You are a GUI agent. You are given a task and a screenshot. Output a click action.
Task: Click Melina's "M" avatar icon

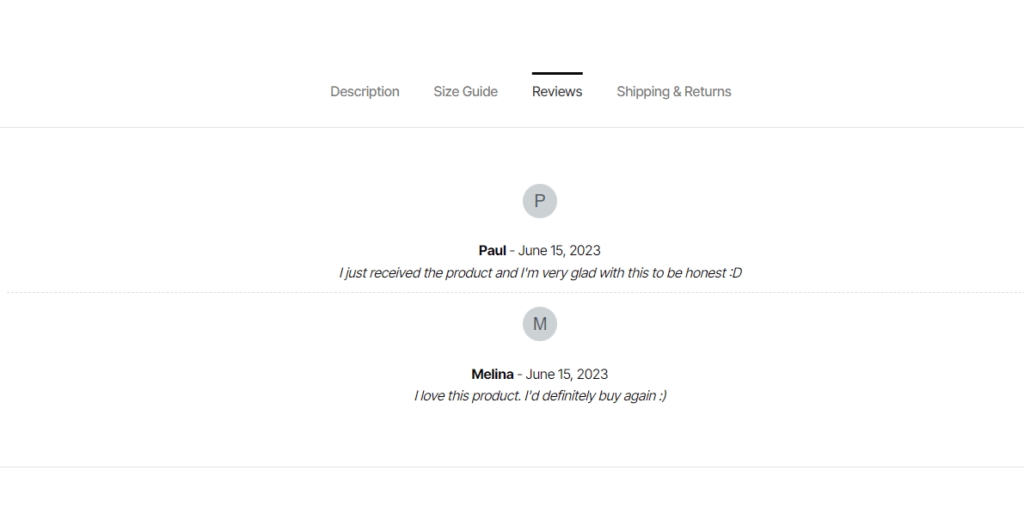point(539,324)
